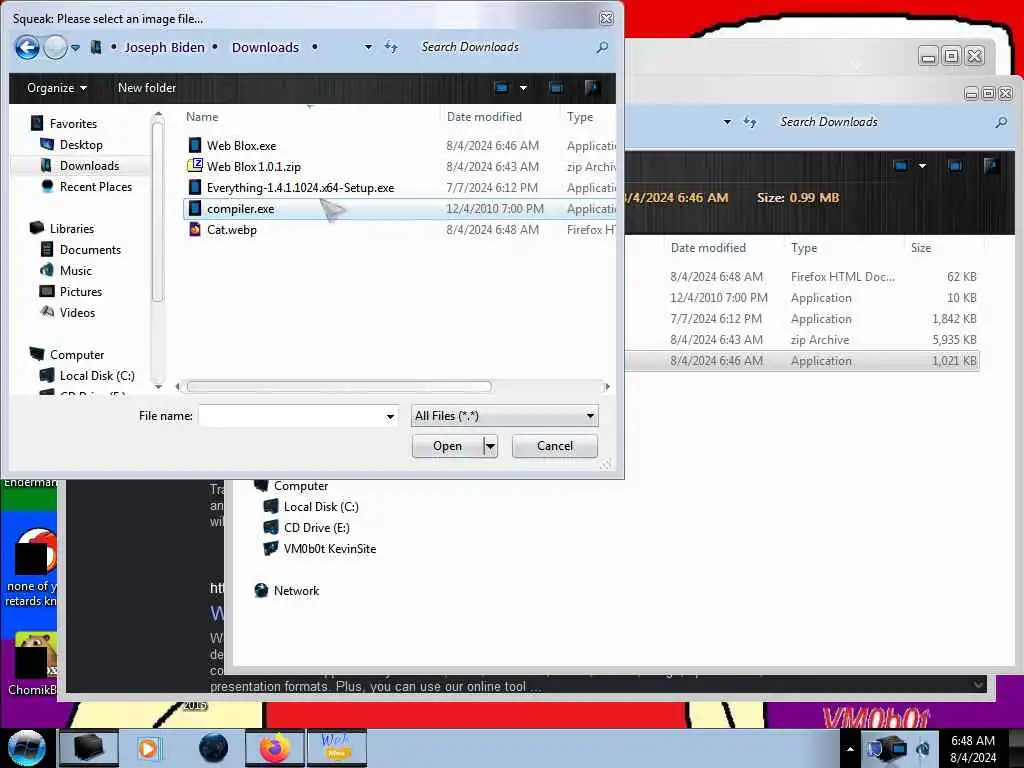Click the Joseph Biden breadcrumb
The height and width of the screenshot is (768, 1024).
click(x=165, y=47)
